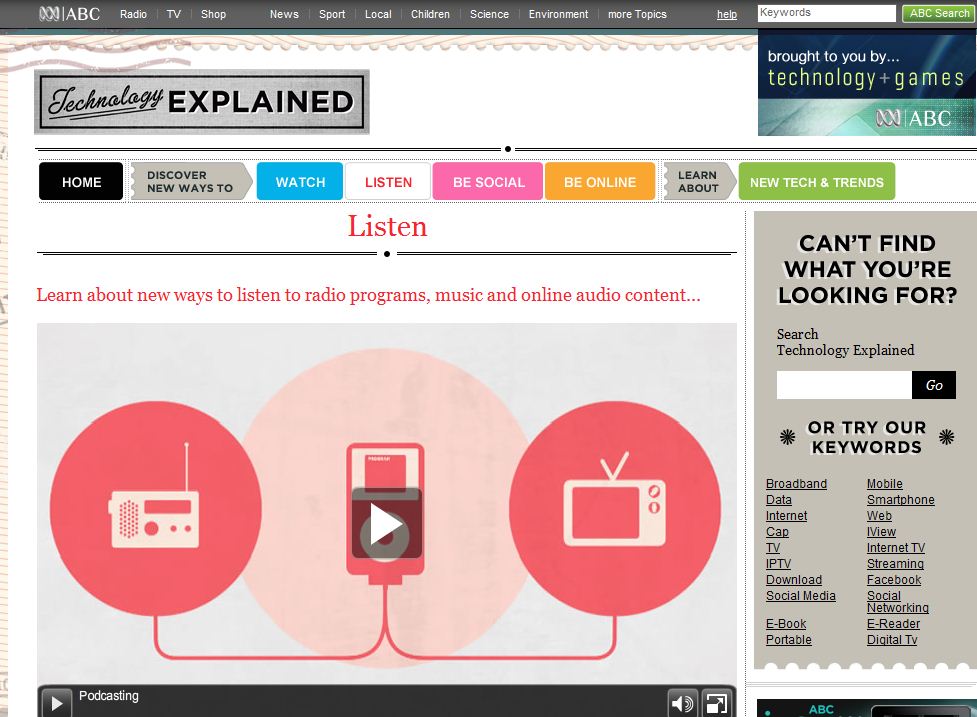Expand more Topics in top navigation
Image resolution: width=977 pixels, height=717 pixels.
tap(637, 14)
